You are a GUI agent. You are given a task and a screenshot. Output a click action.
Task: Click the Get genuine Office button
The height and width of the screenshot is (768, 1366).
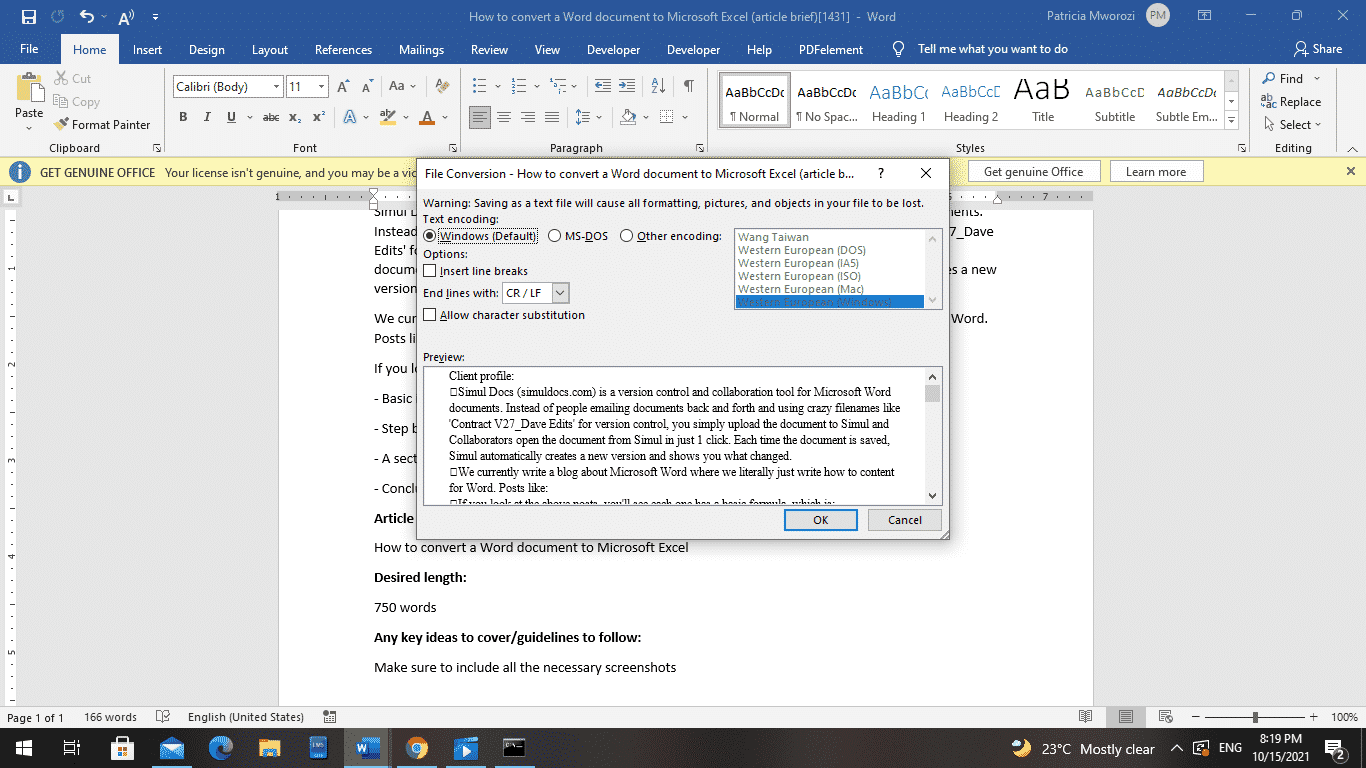(1033, 170)
